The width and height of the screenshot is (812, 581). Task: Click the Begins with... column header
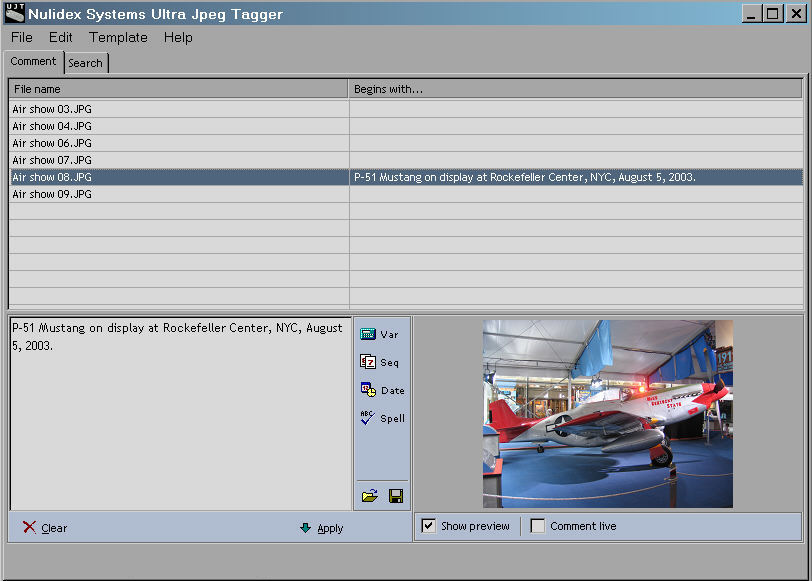point(576,89)
